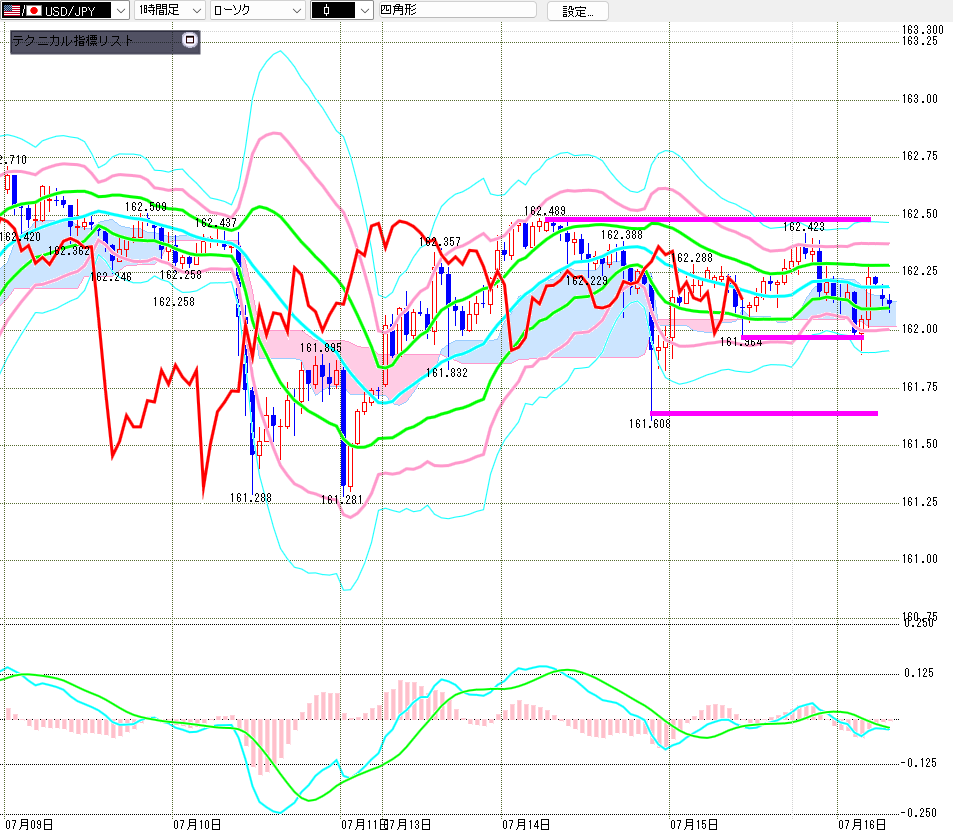Click the 07月14日 date marker on time axis
The width and height of the screenshot is (953, 836).
[526, 825]
